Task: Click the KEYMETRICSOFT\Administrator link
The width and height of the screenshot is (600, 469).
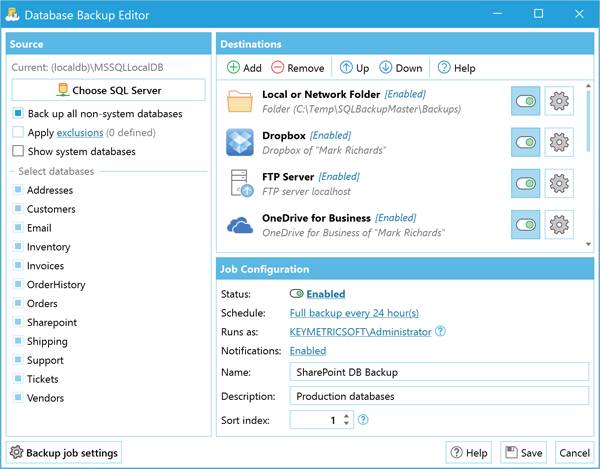Action: pyautogui.click(x=360, y=332)
